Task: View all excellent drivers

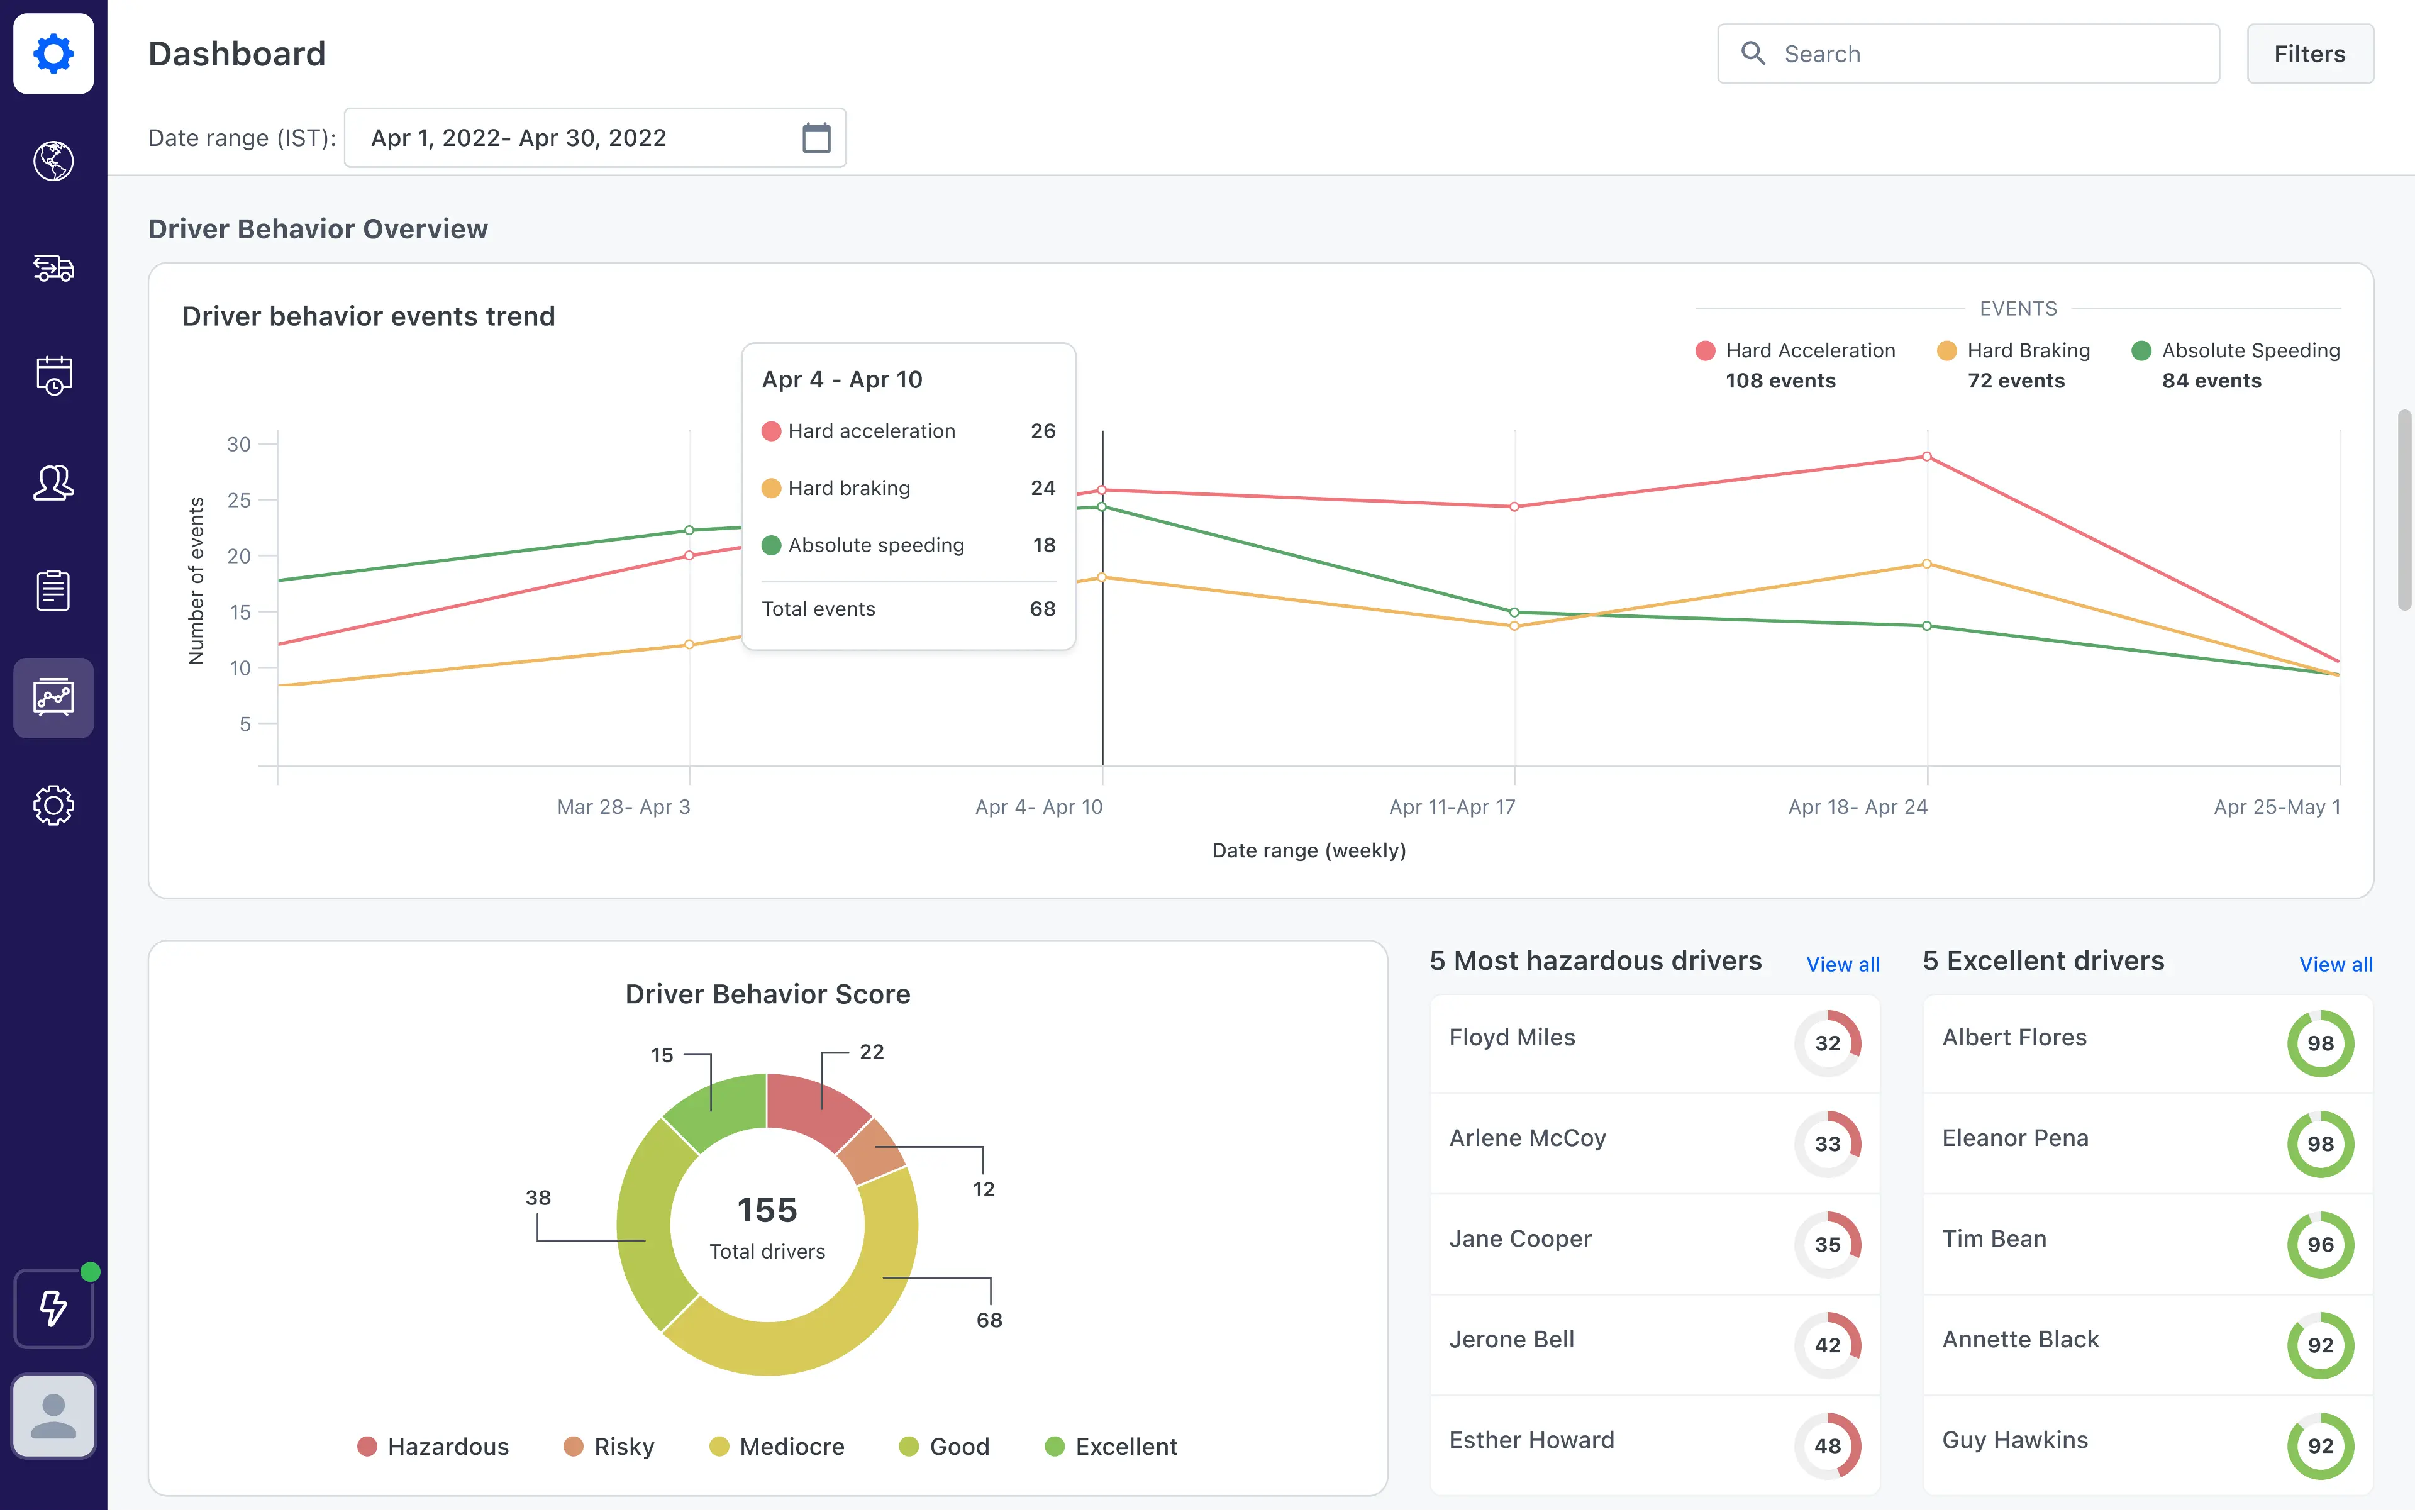Action: point(2335,964)
